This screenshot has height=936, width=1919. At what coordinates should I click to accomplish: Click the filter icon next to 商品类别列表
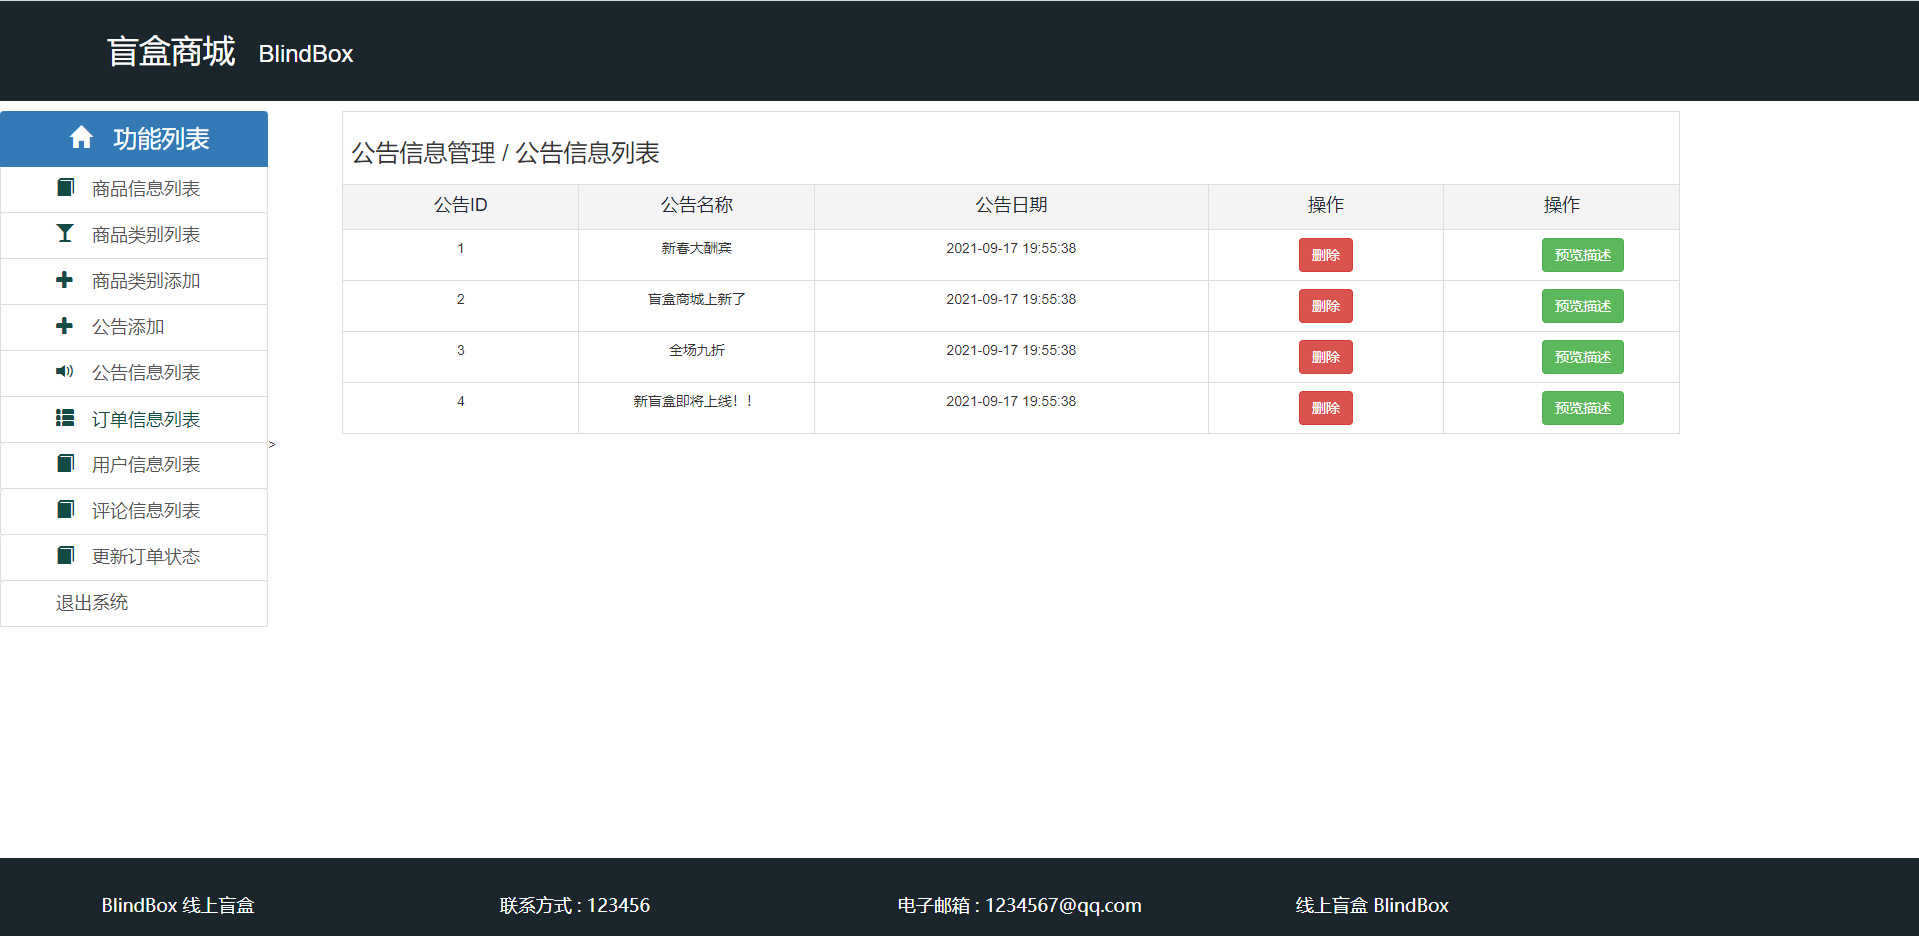pos(65,233)
